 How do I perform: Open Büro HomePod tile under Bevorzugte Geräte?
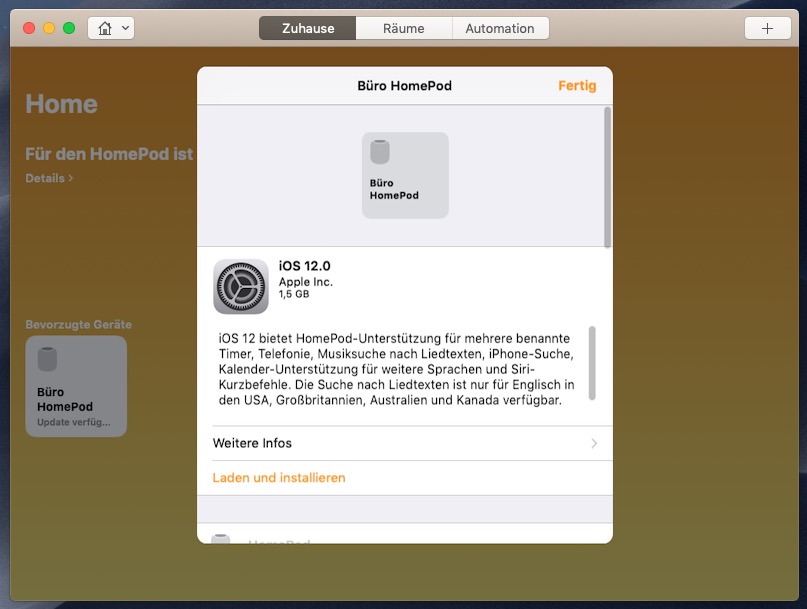pyautogui.click(x=76, y=386)
